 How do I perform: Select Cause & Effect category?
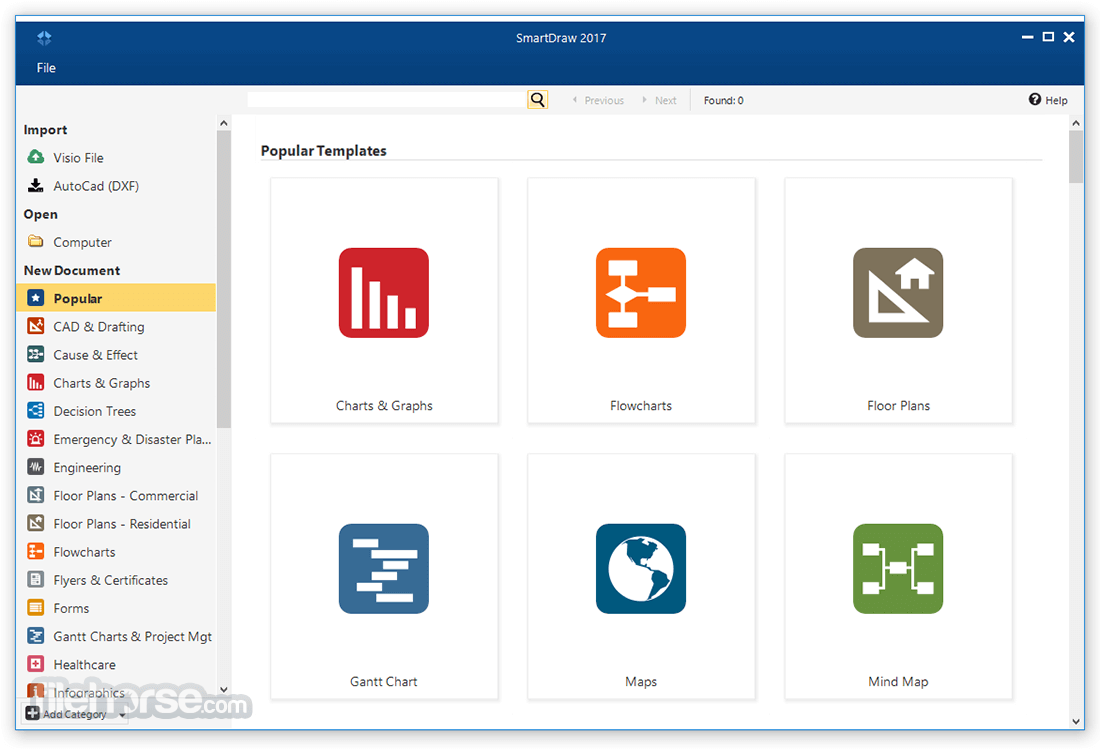click(x=116, y=355)
